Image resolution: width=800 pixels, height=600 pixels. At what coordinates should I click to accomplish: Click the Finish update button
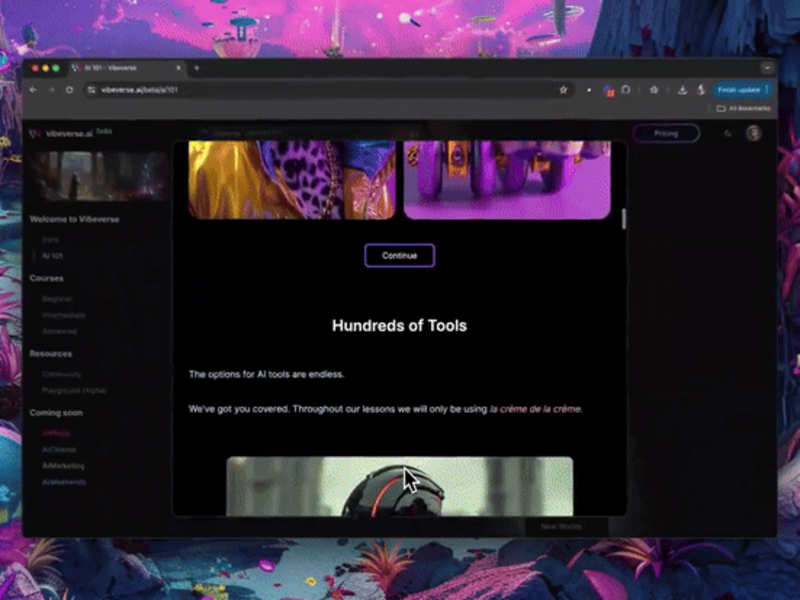(x=742, y=90)
